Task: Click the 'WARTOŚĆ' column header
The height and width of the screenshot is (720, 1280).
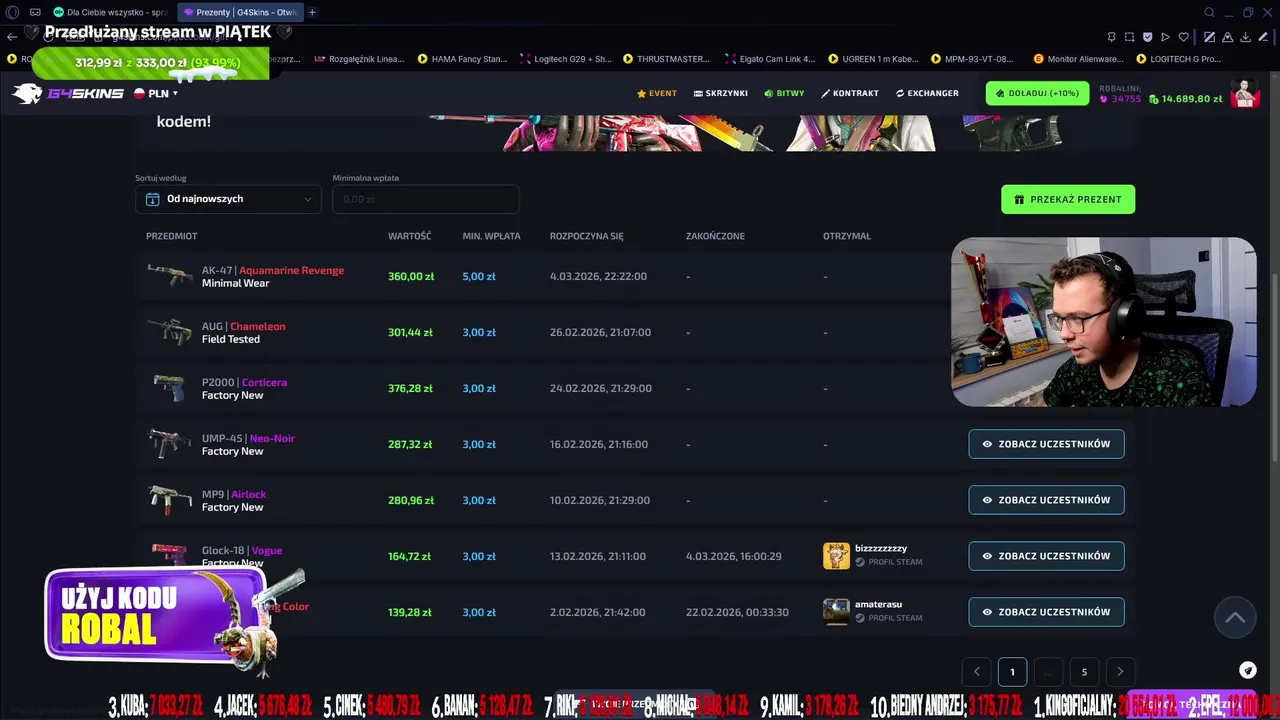Action: point(410,236)
